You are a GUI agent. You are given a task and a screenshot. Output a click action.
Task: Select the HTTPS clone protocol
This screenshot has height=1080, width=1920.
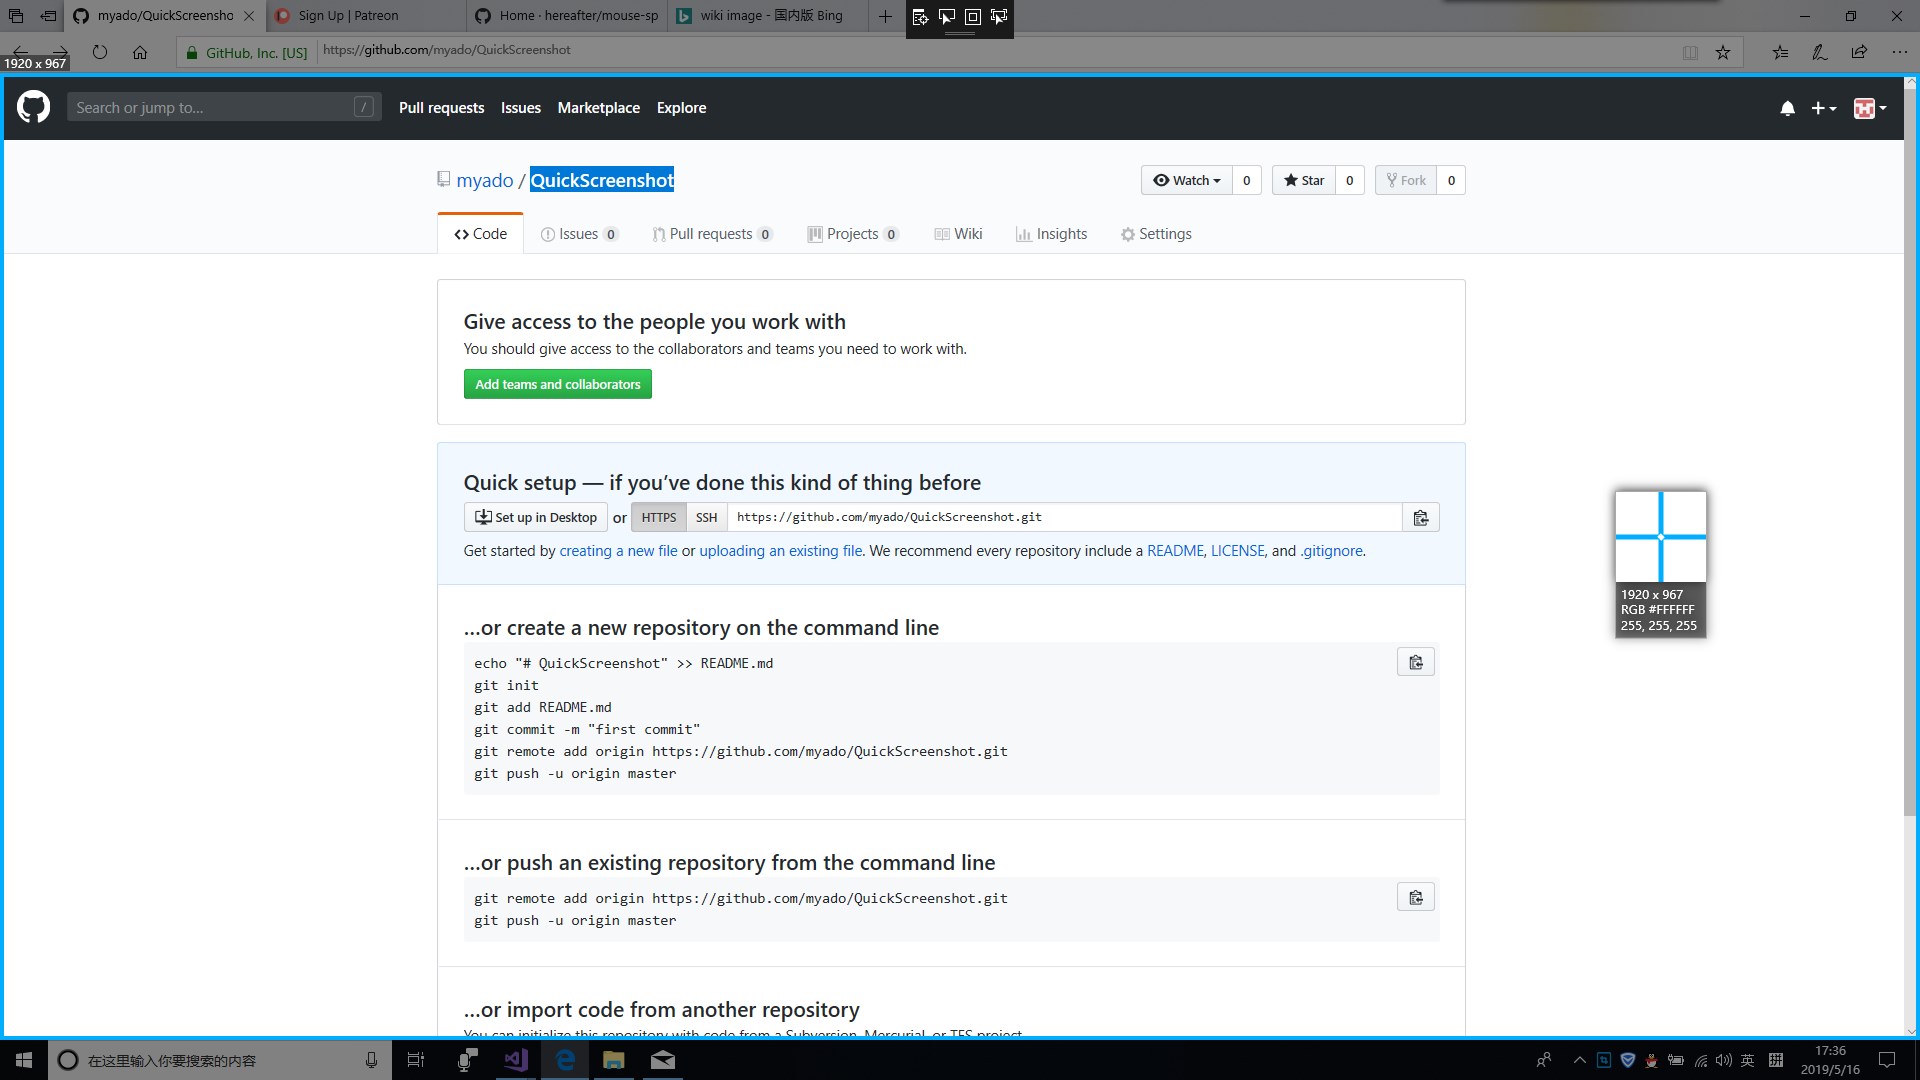[x=658, y=518]
